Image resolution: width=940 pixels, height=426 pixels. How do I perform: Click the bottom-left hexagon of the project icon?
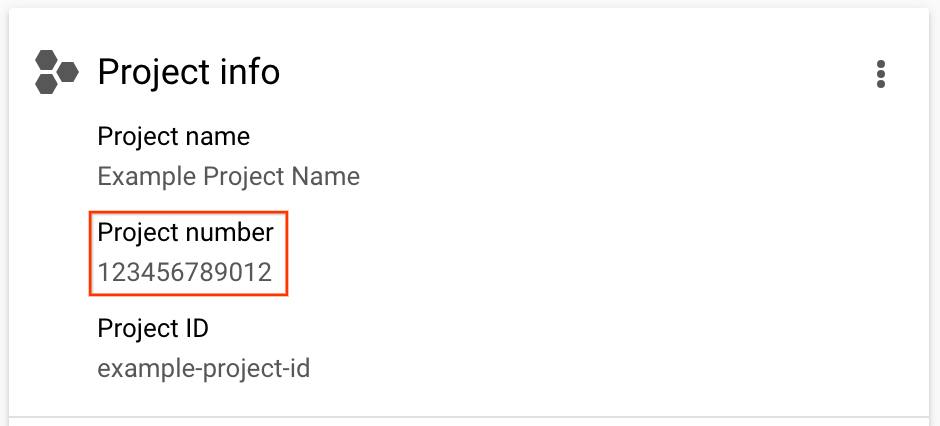tap(47, 84)
